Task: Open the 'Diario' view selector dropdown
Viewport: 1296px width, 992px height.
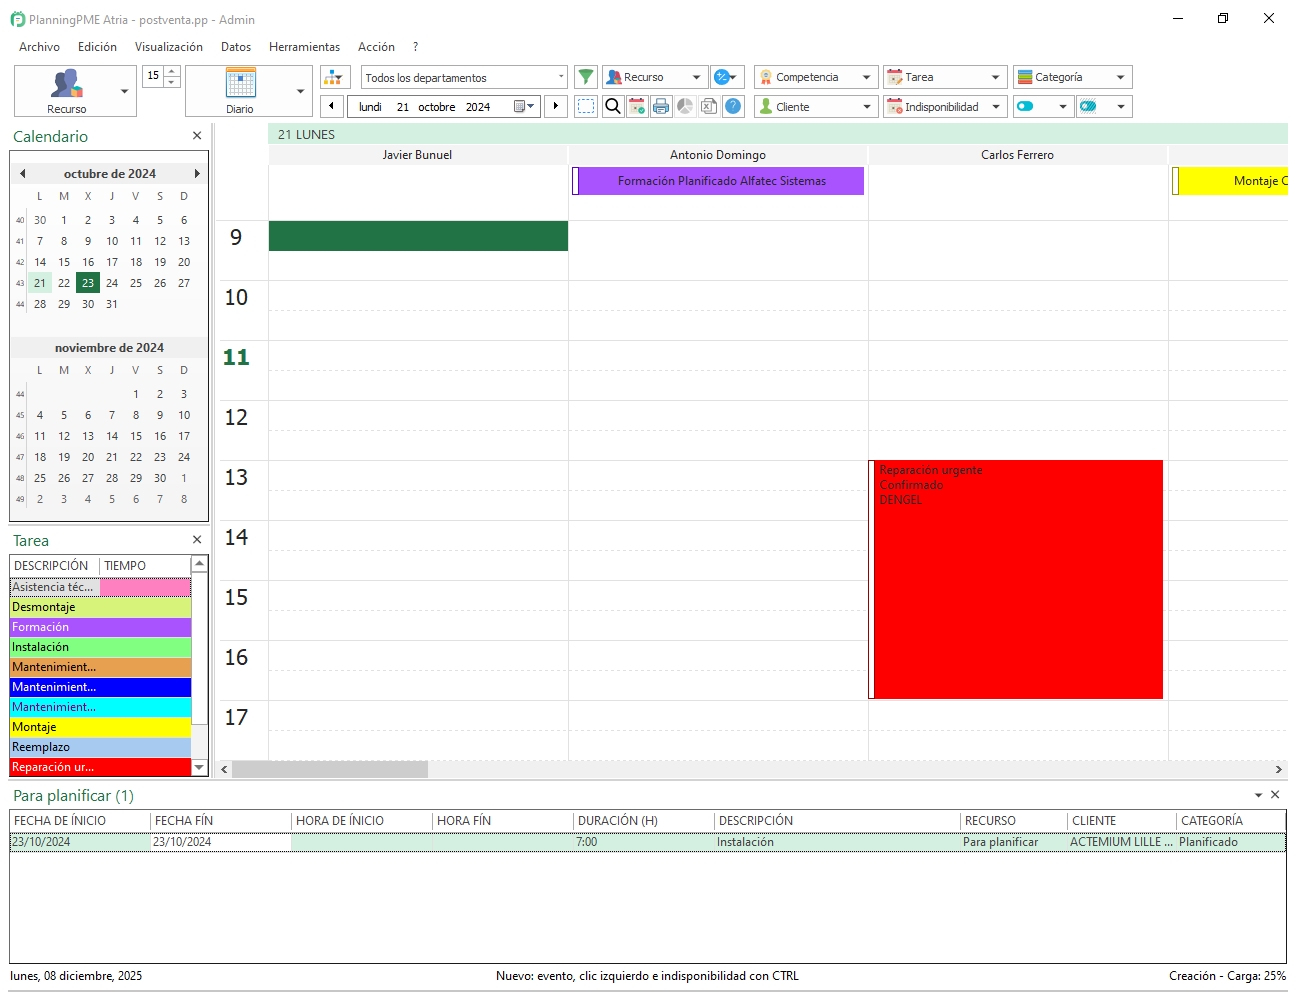Action: [301, 90]
